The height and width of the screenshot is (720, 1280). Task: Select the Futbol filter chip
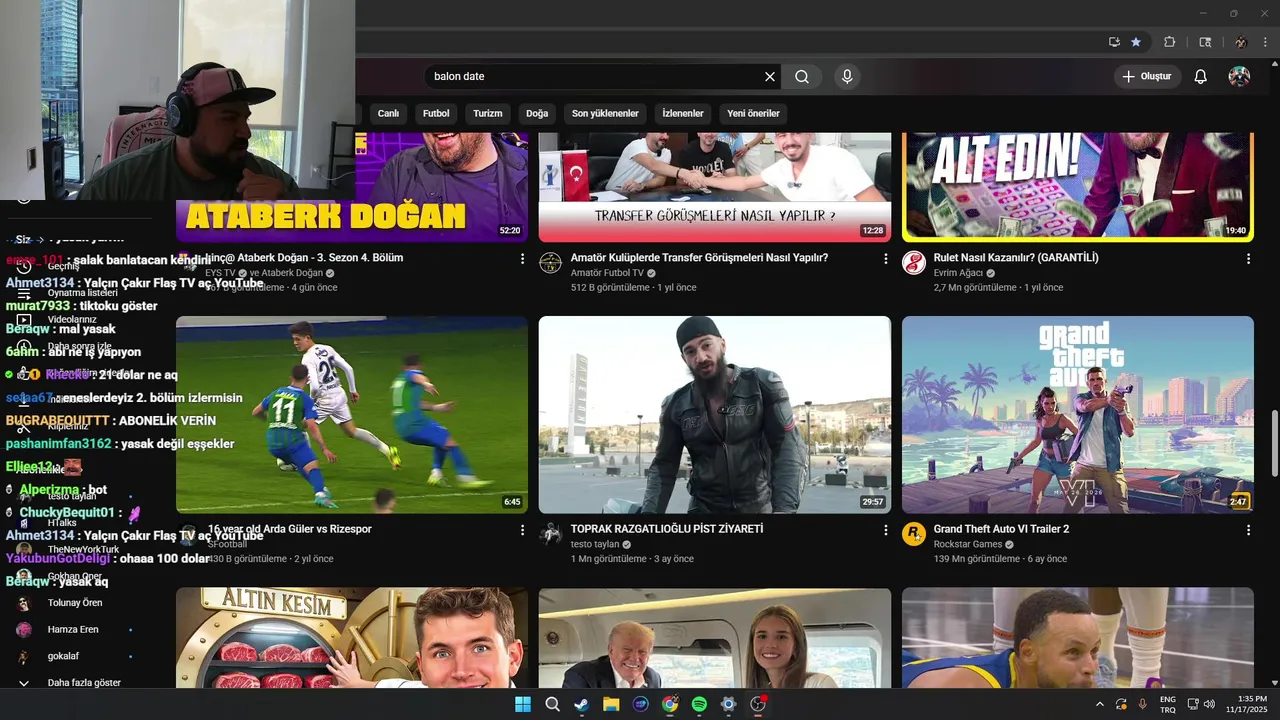tap(436, 114)
